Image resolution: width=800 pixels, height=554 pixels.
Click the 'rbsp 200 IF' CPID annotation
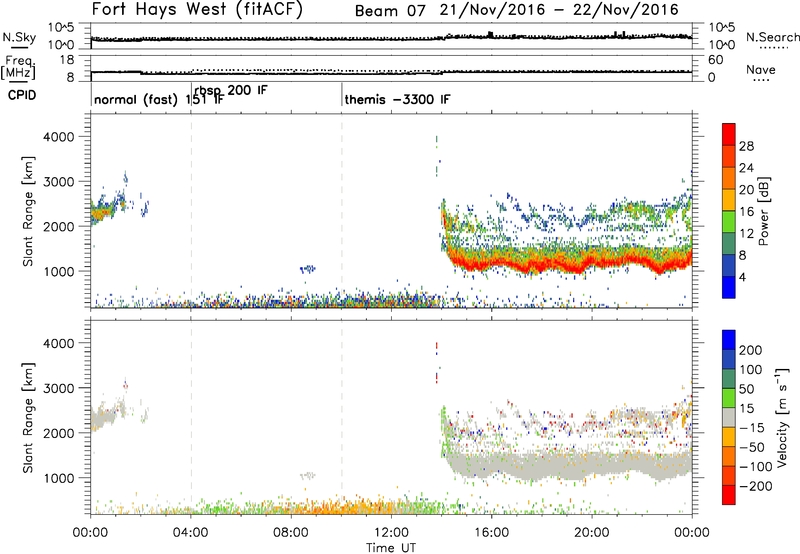pyautogui.click(x=231, y=90)
